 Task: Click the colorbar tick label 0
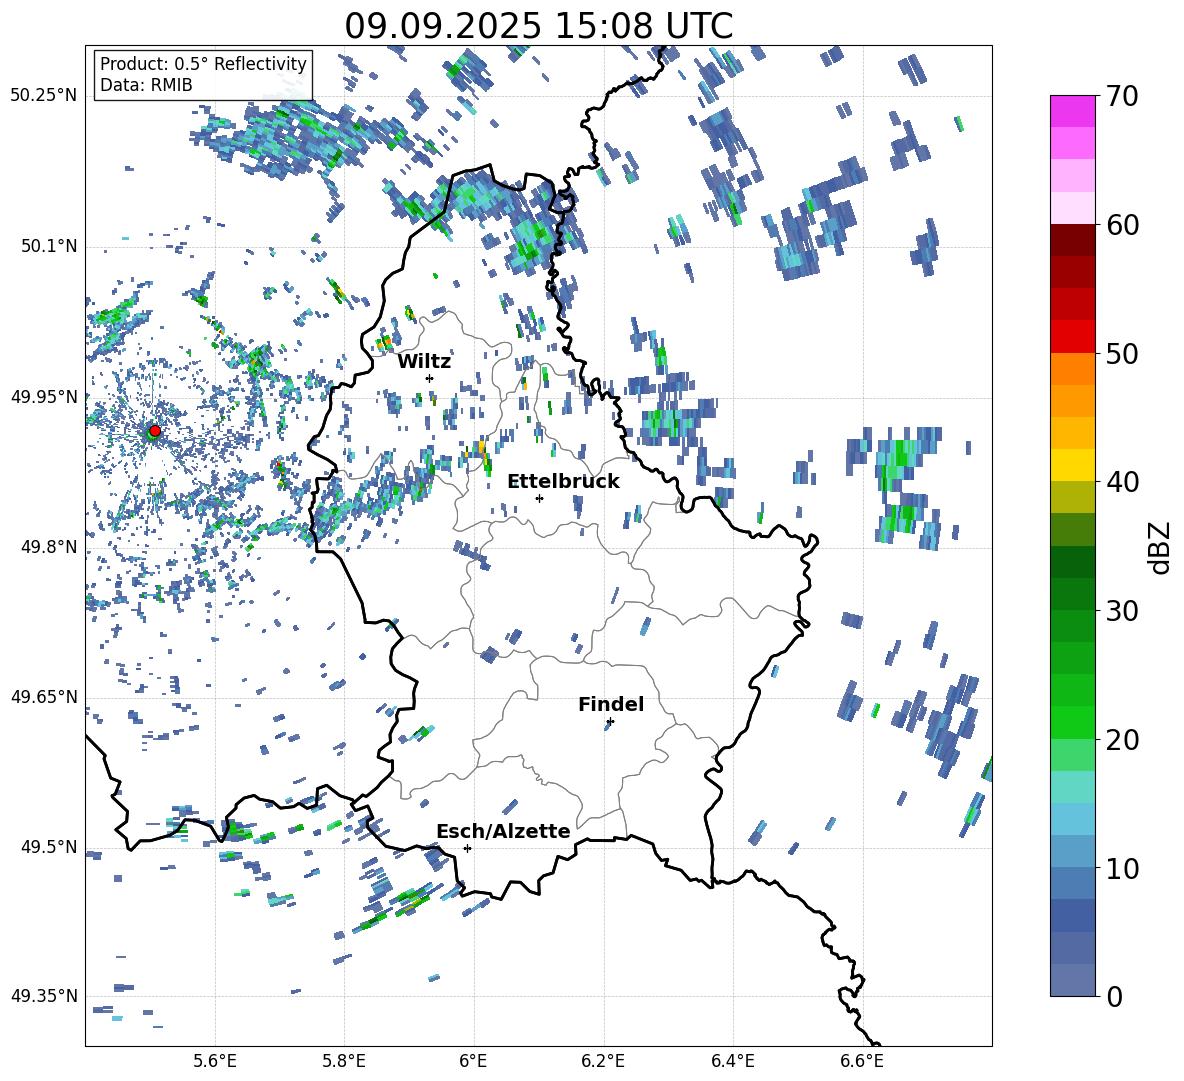click(x=1115, y=997)
